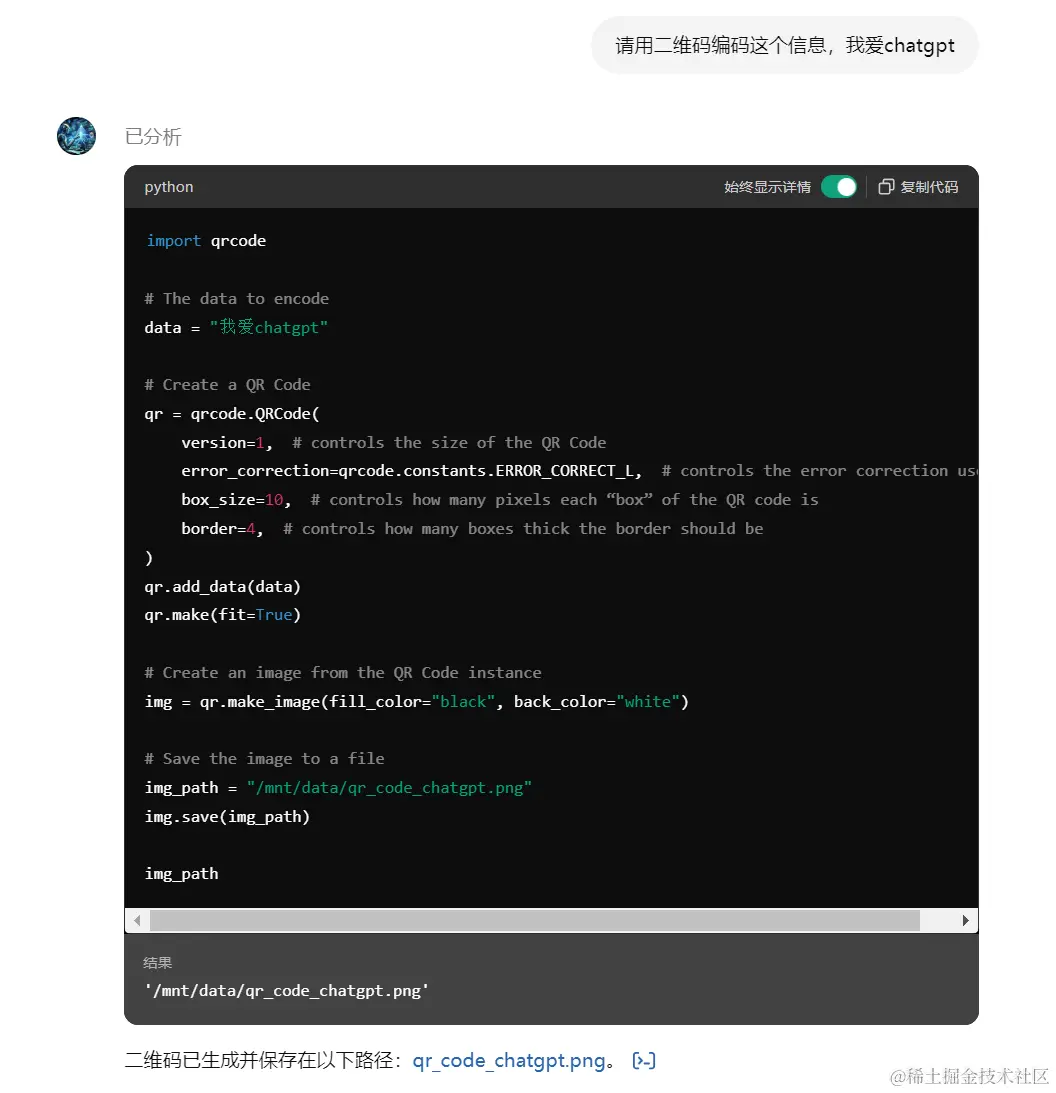The width and height of the screenshot is (1056, 1093).
Task: Click the 已分析 status label
Action: pyautogui.click(x=153, y=137)
